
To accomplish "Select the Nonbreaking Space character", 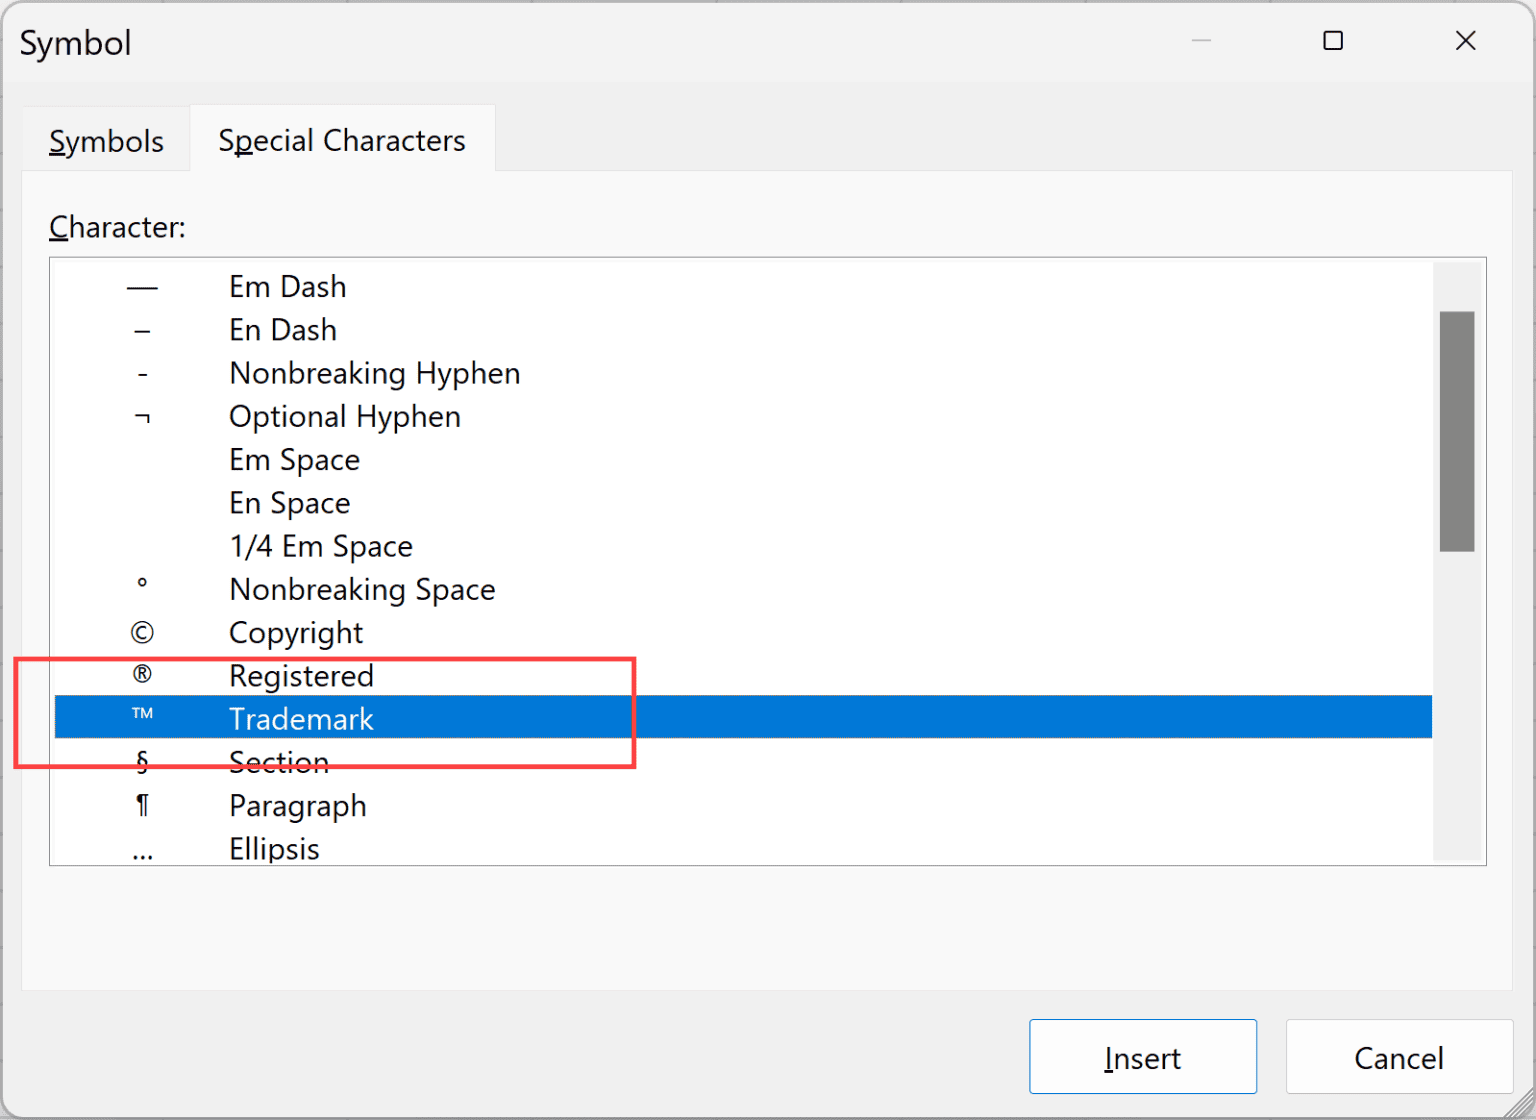I will 362,589.
